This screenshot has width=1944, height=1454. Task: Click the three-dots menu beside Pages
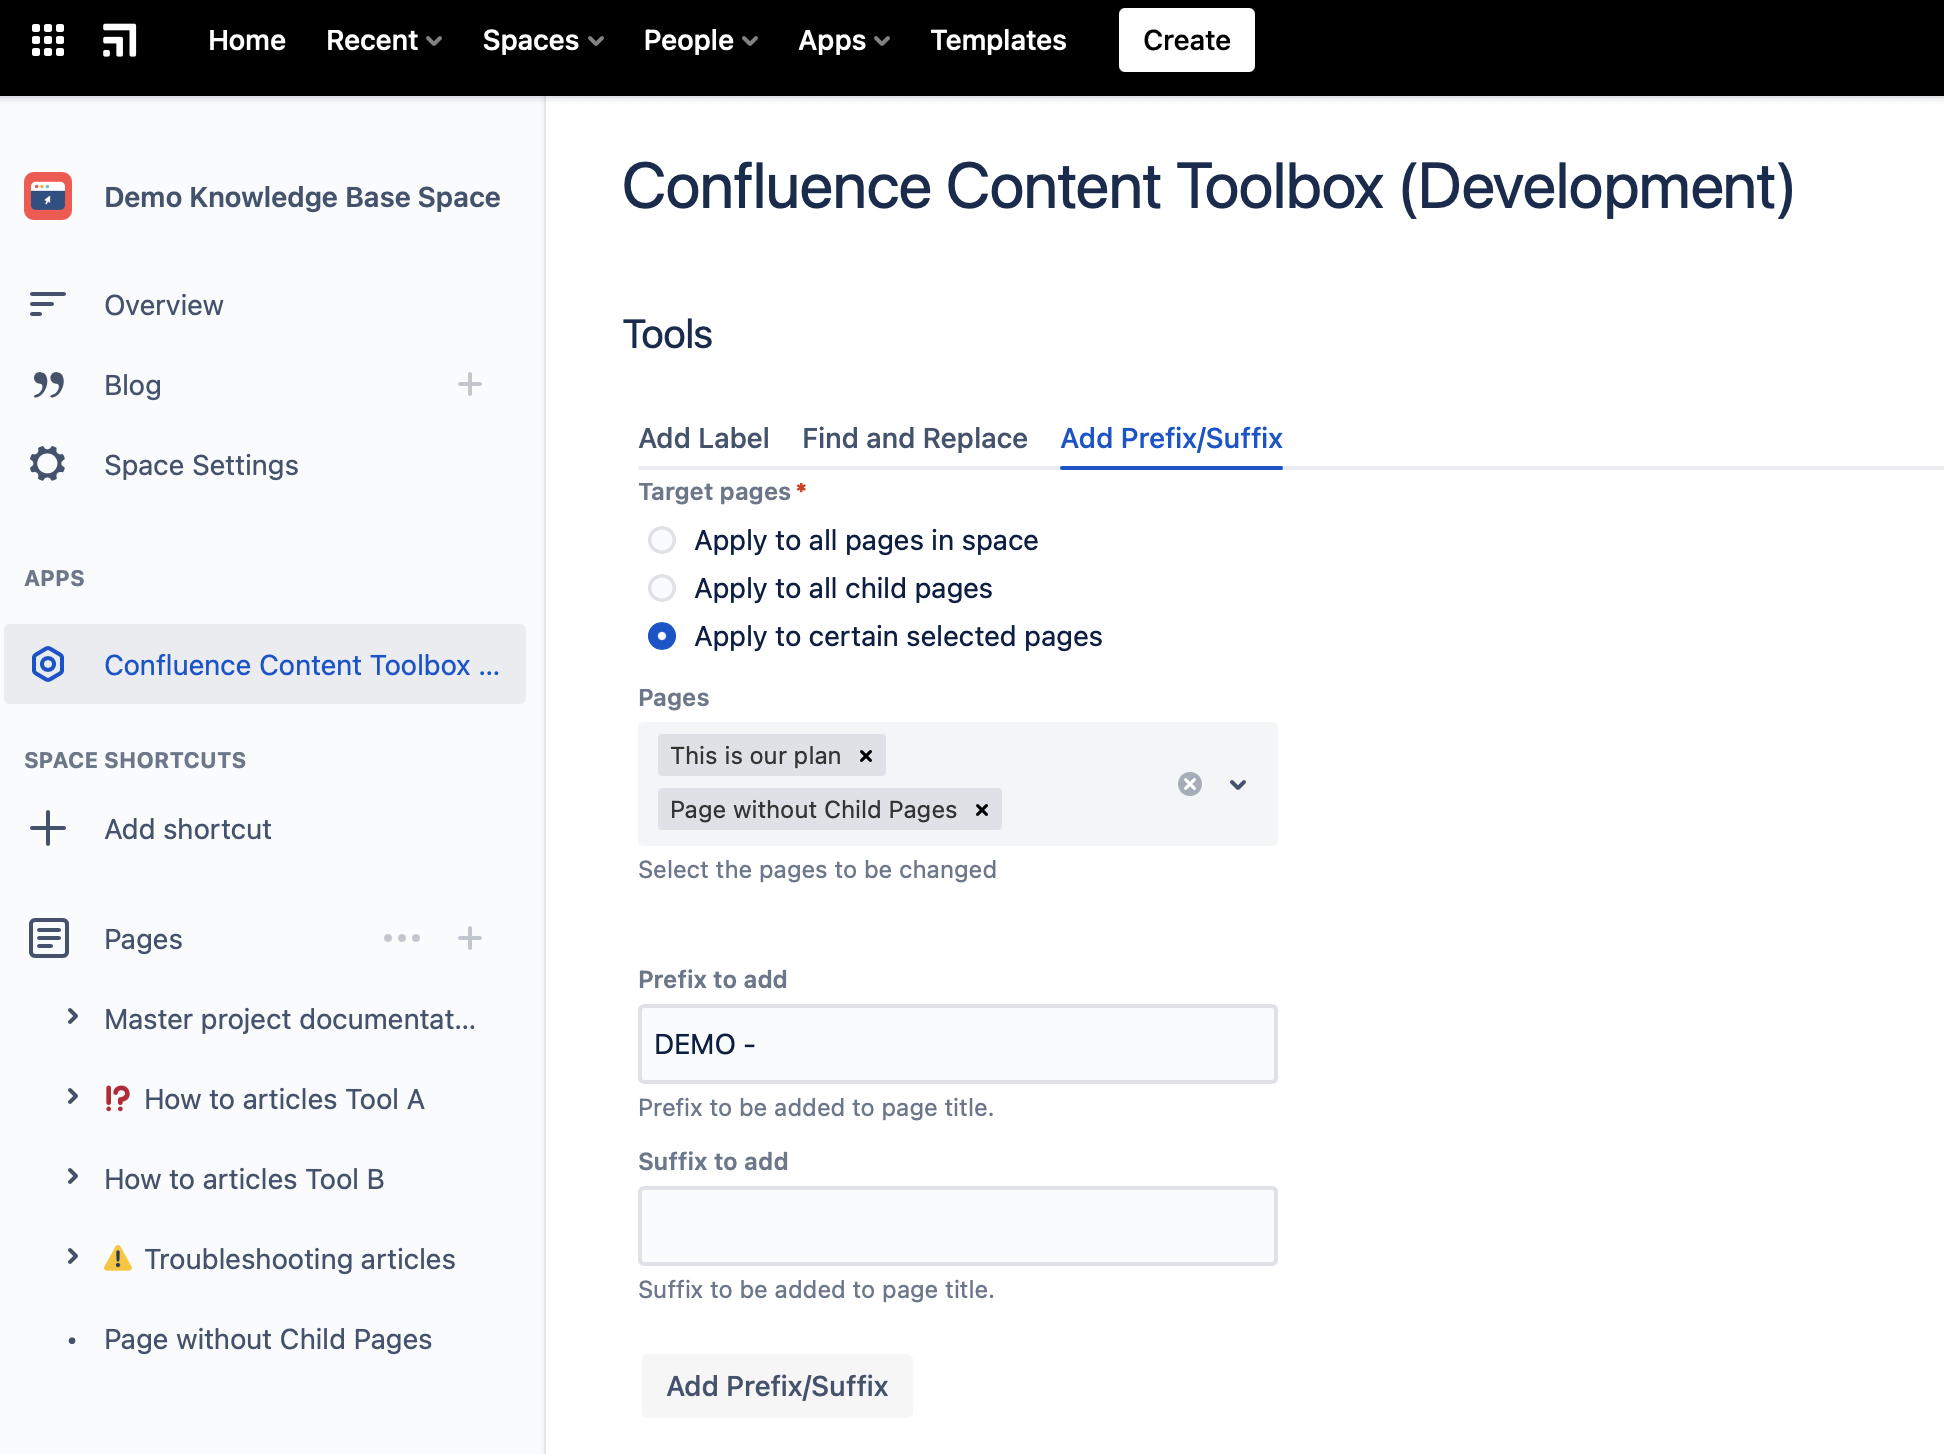pos(402,938)
